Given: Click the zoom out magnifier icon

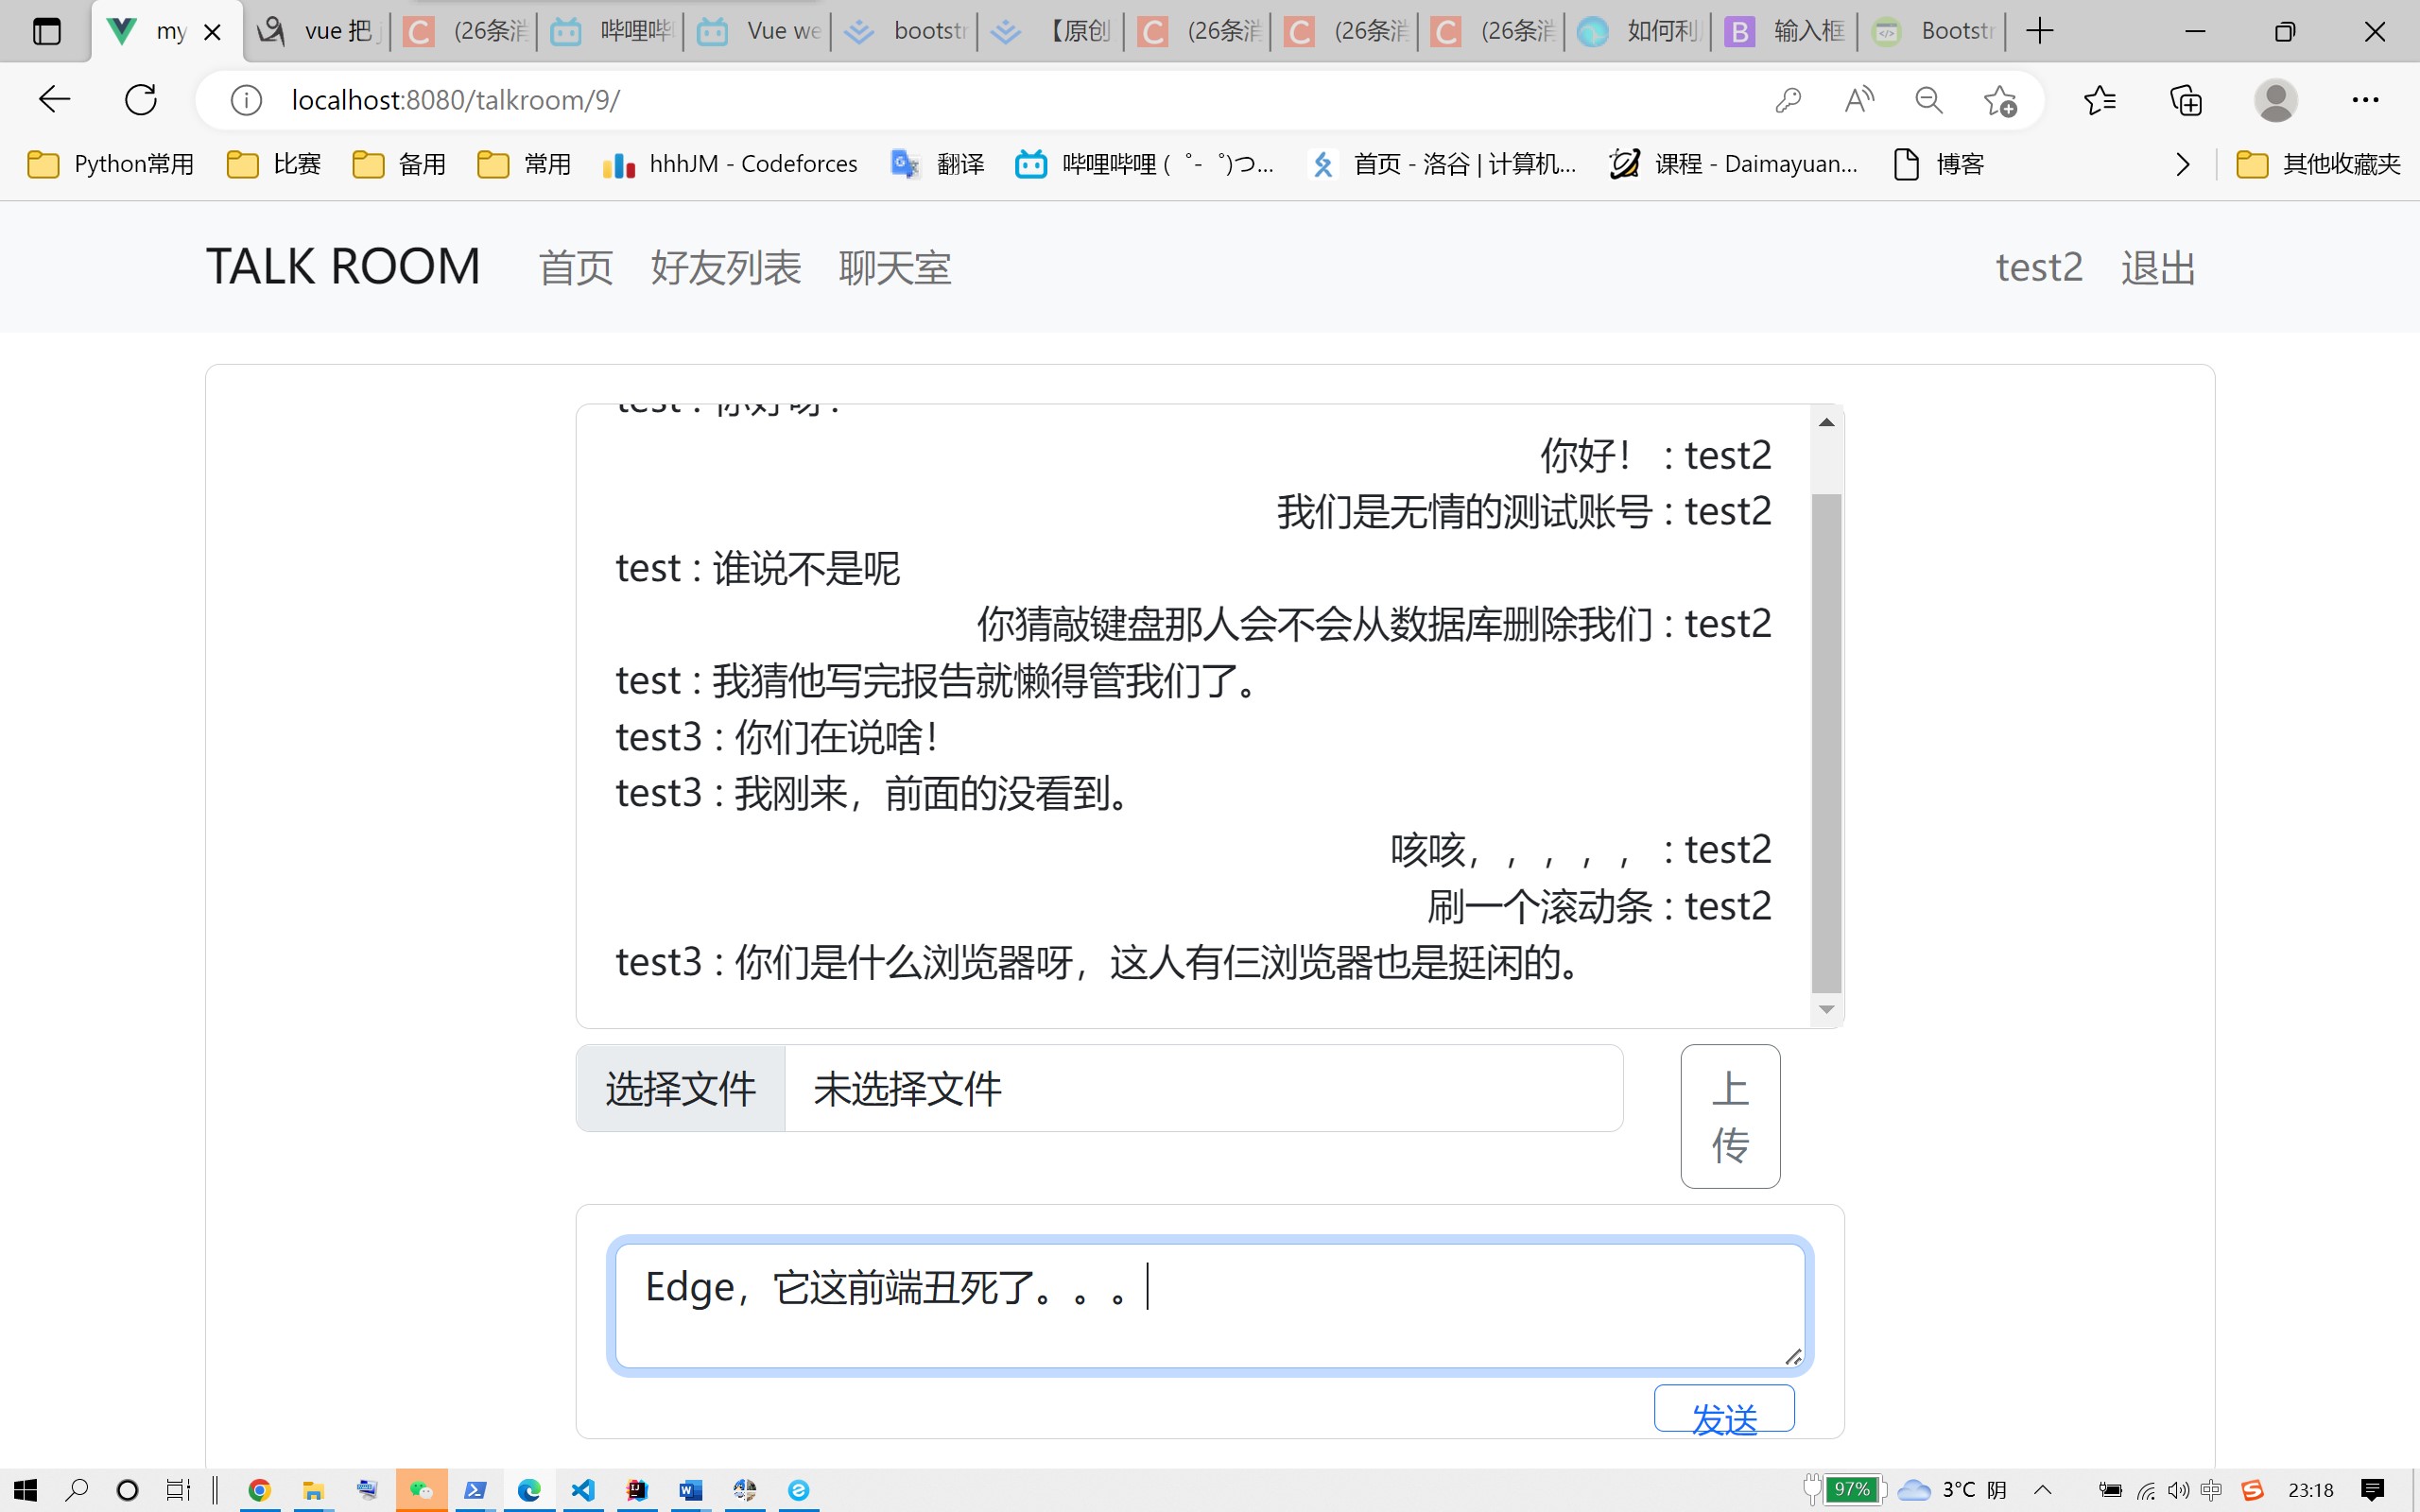Looking at the screenshot, I should click(x=1929, y=100).
